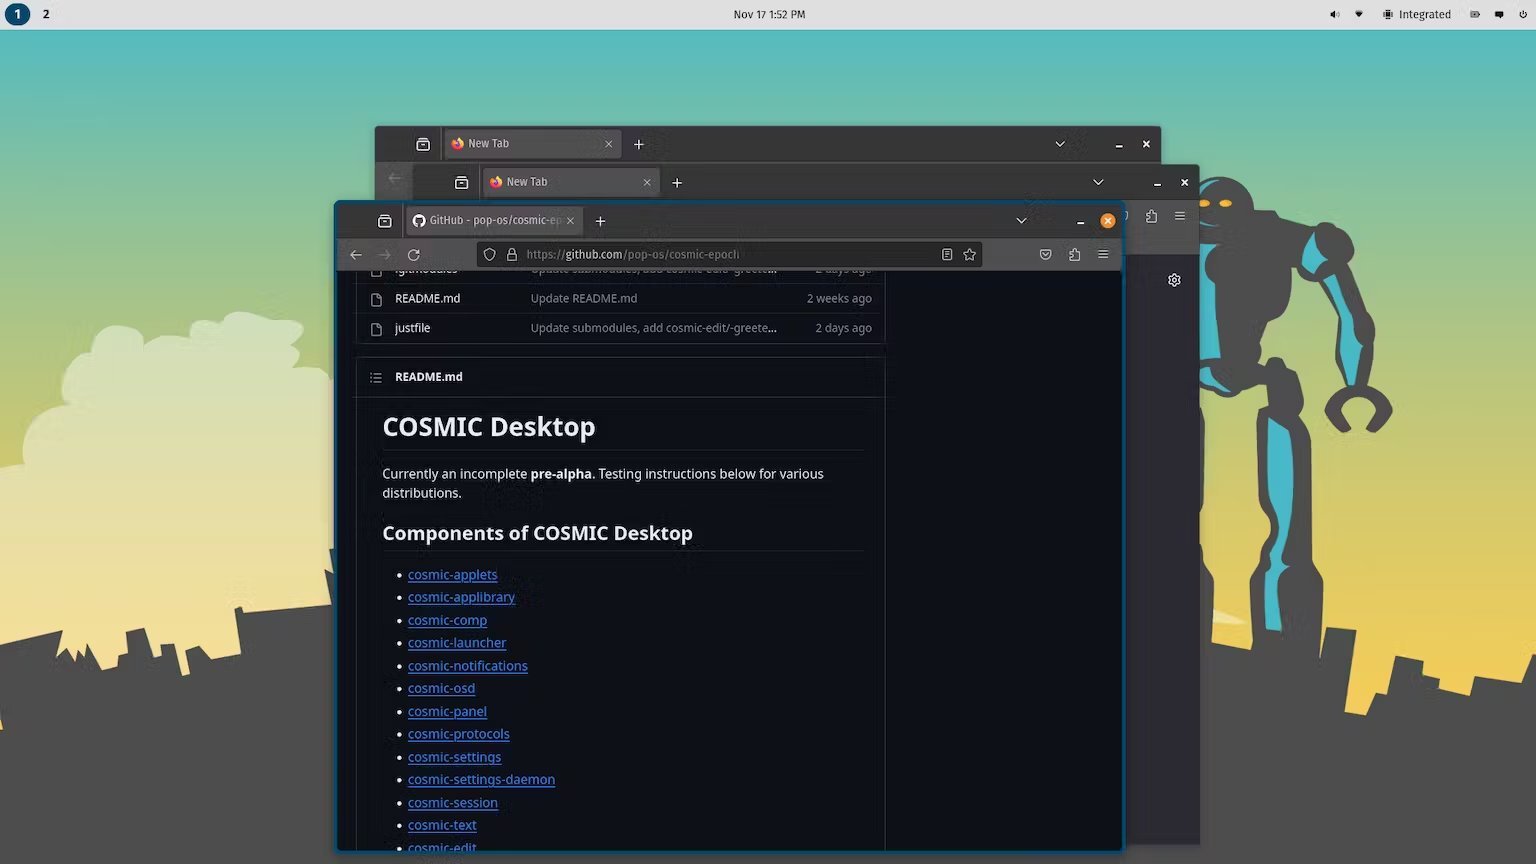The image size is (1536, 864).
Task: List all tabs in the rearmost Firefox window
Action: point(1060,144)
